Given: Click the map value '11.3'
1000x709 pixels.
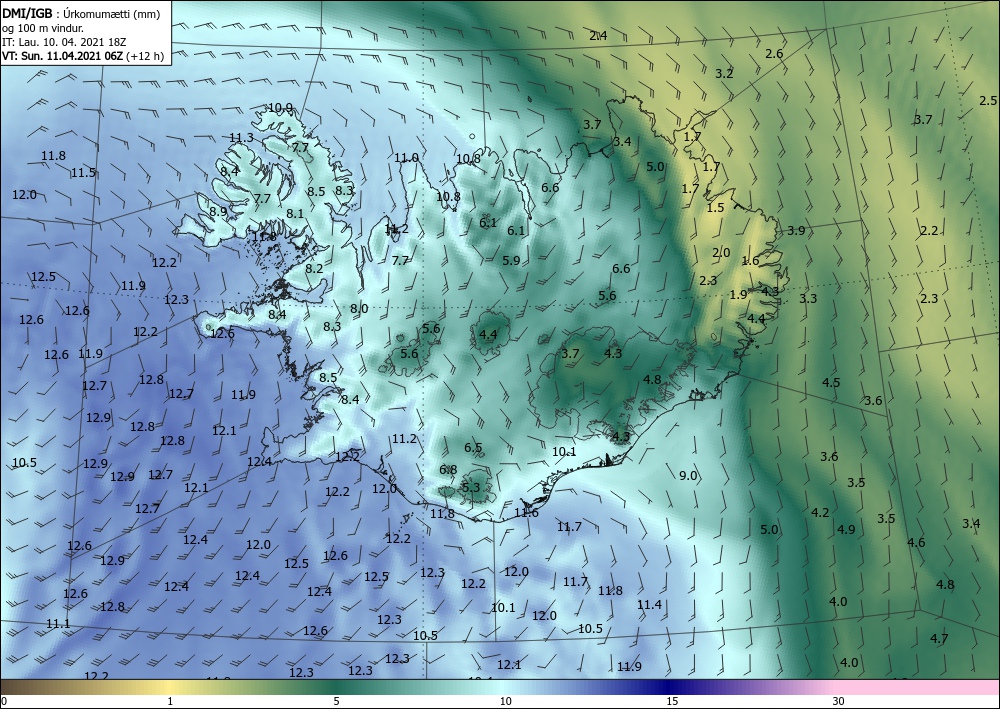Looking at the screenshot, I should tap(241, 138).
